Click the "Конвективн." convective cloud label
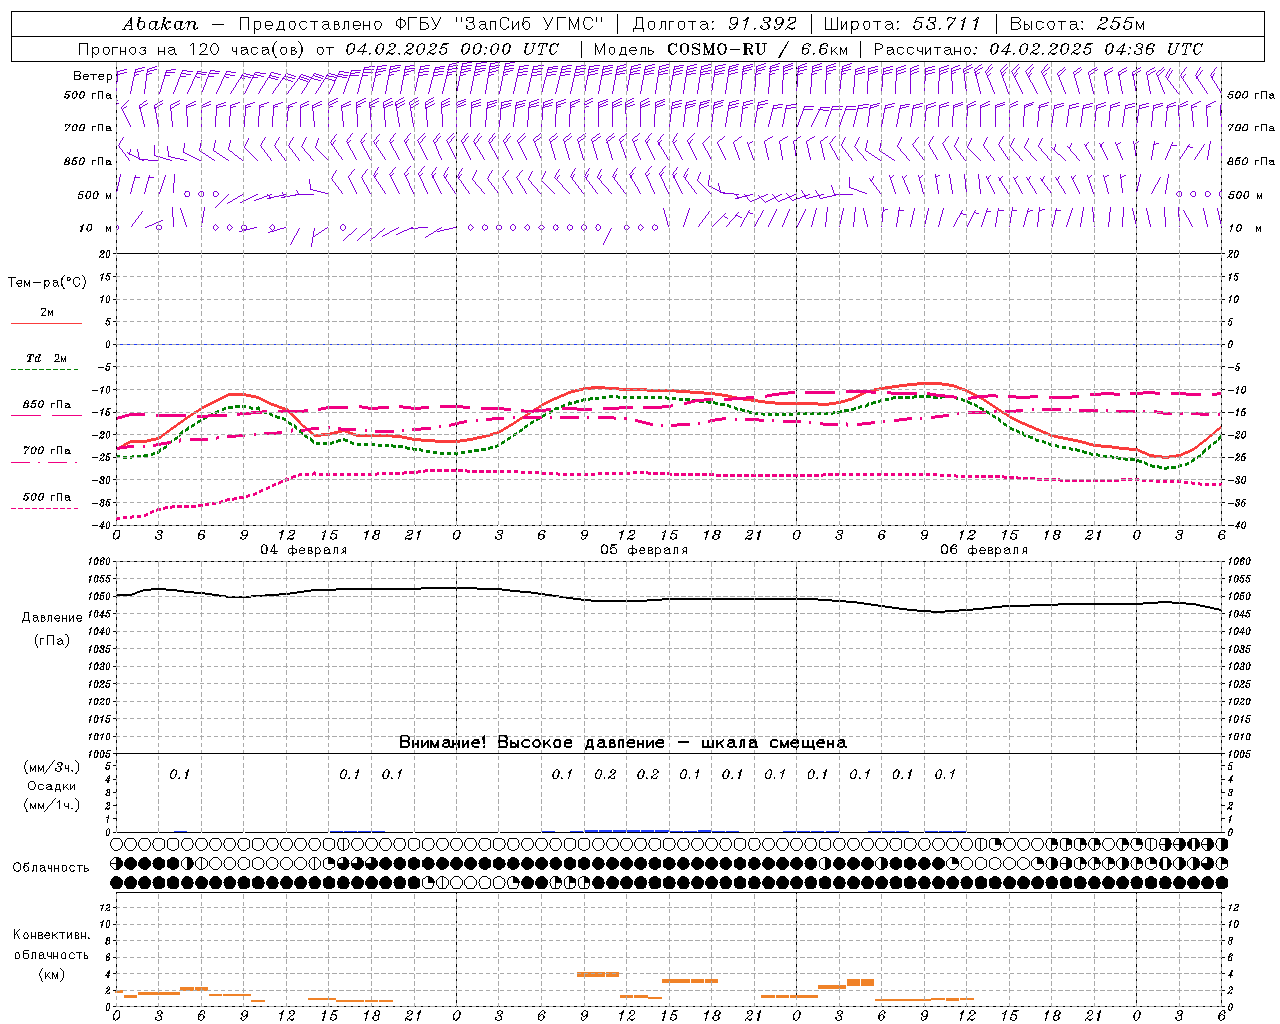This screenshot has height=1024, width=1280. [51, 935]
